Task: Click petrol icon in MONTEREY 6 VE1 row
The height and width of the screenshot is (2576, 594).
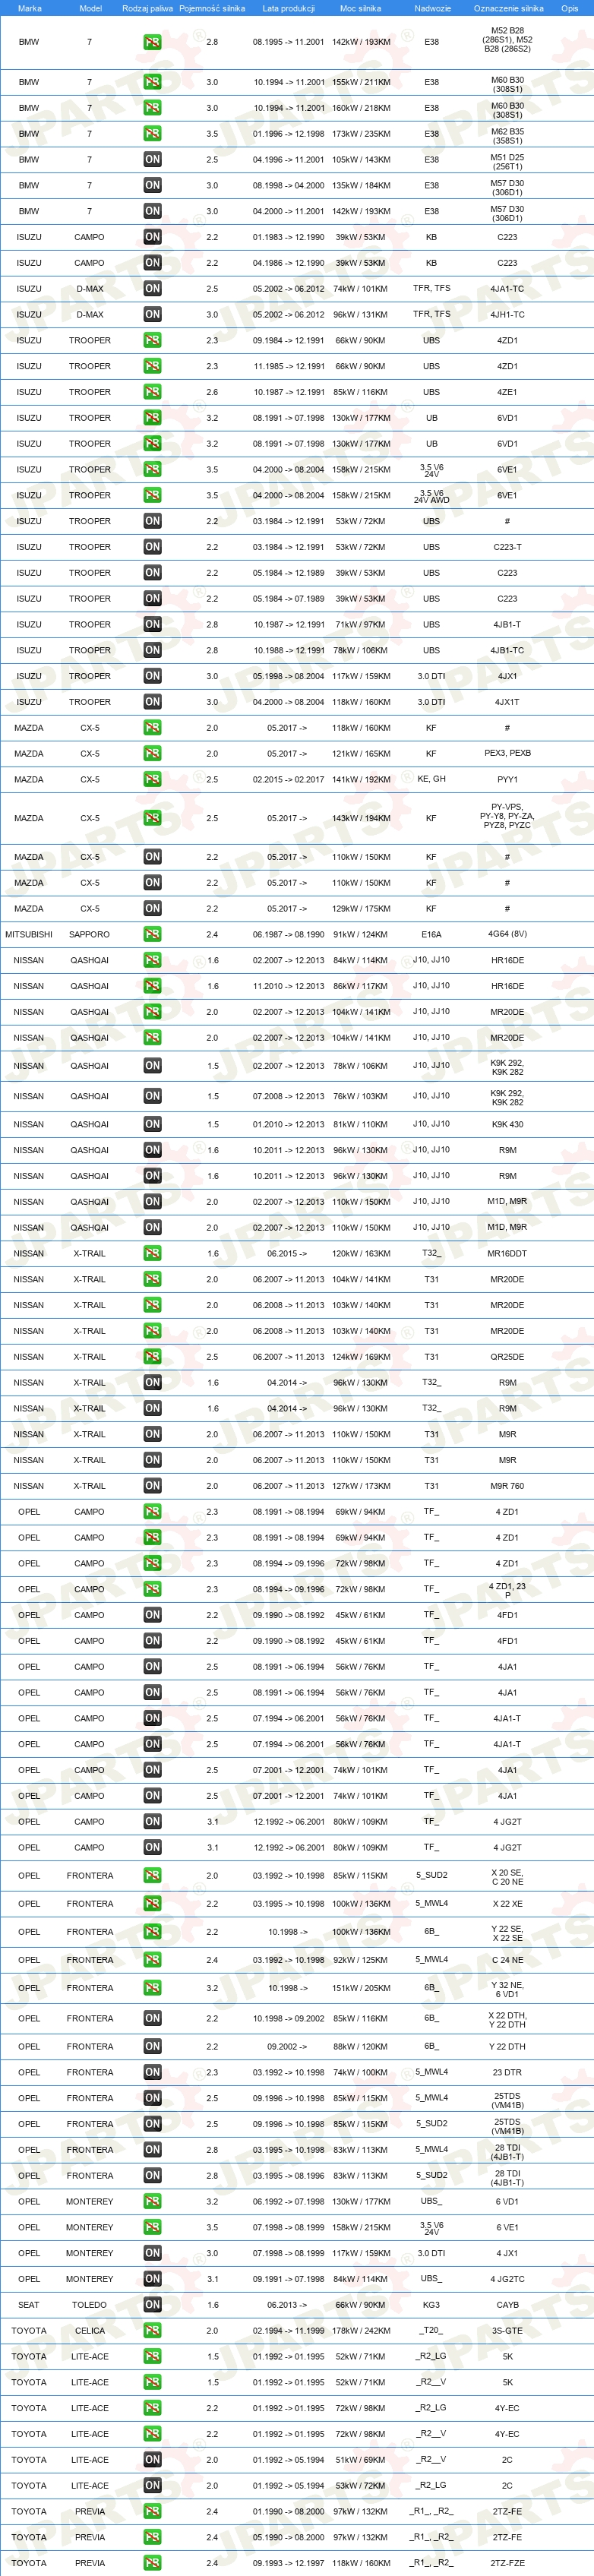Action: [x=152, y=2227]
